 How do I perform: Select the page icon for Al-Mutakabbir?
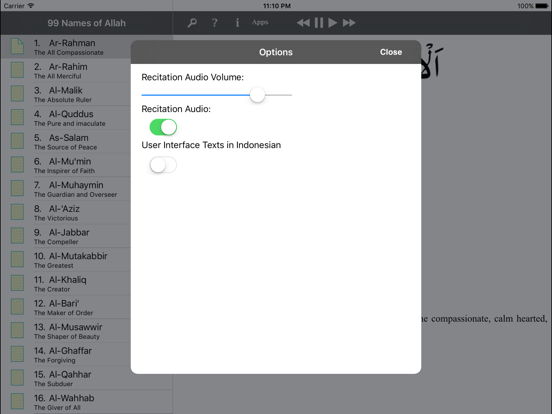tap(17, 259)
